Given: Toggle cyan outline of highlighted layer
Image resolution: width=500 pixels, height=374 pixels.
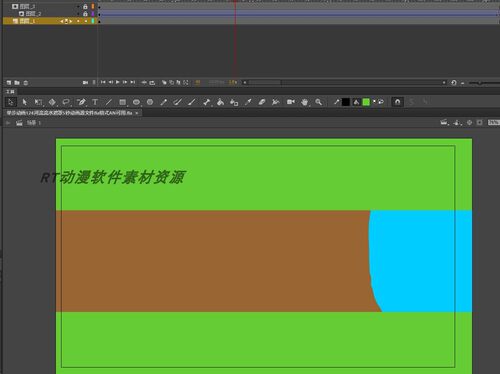Looking at the screenshot, I should coord(93,21).
